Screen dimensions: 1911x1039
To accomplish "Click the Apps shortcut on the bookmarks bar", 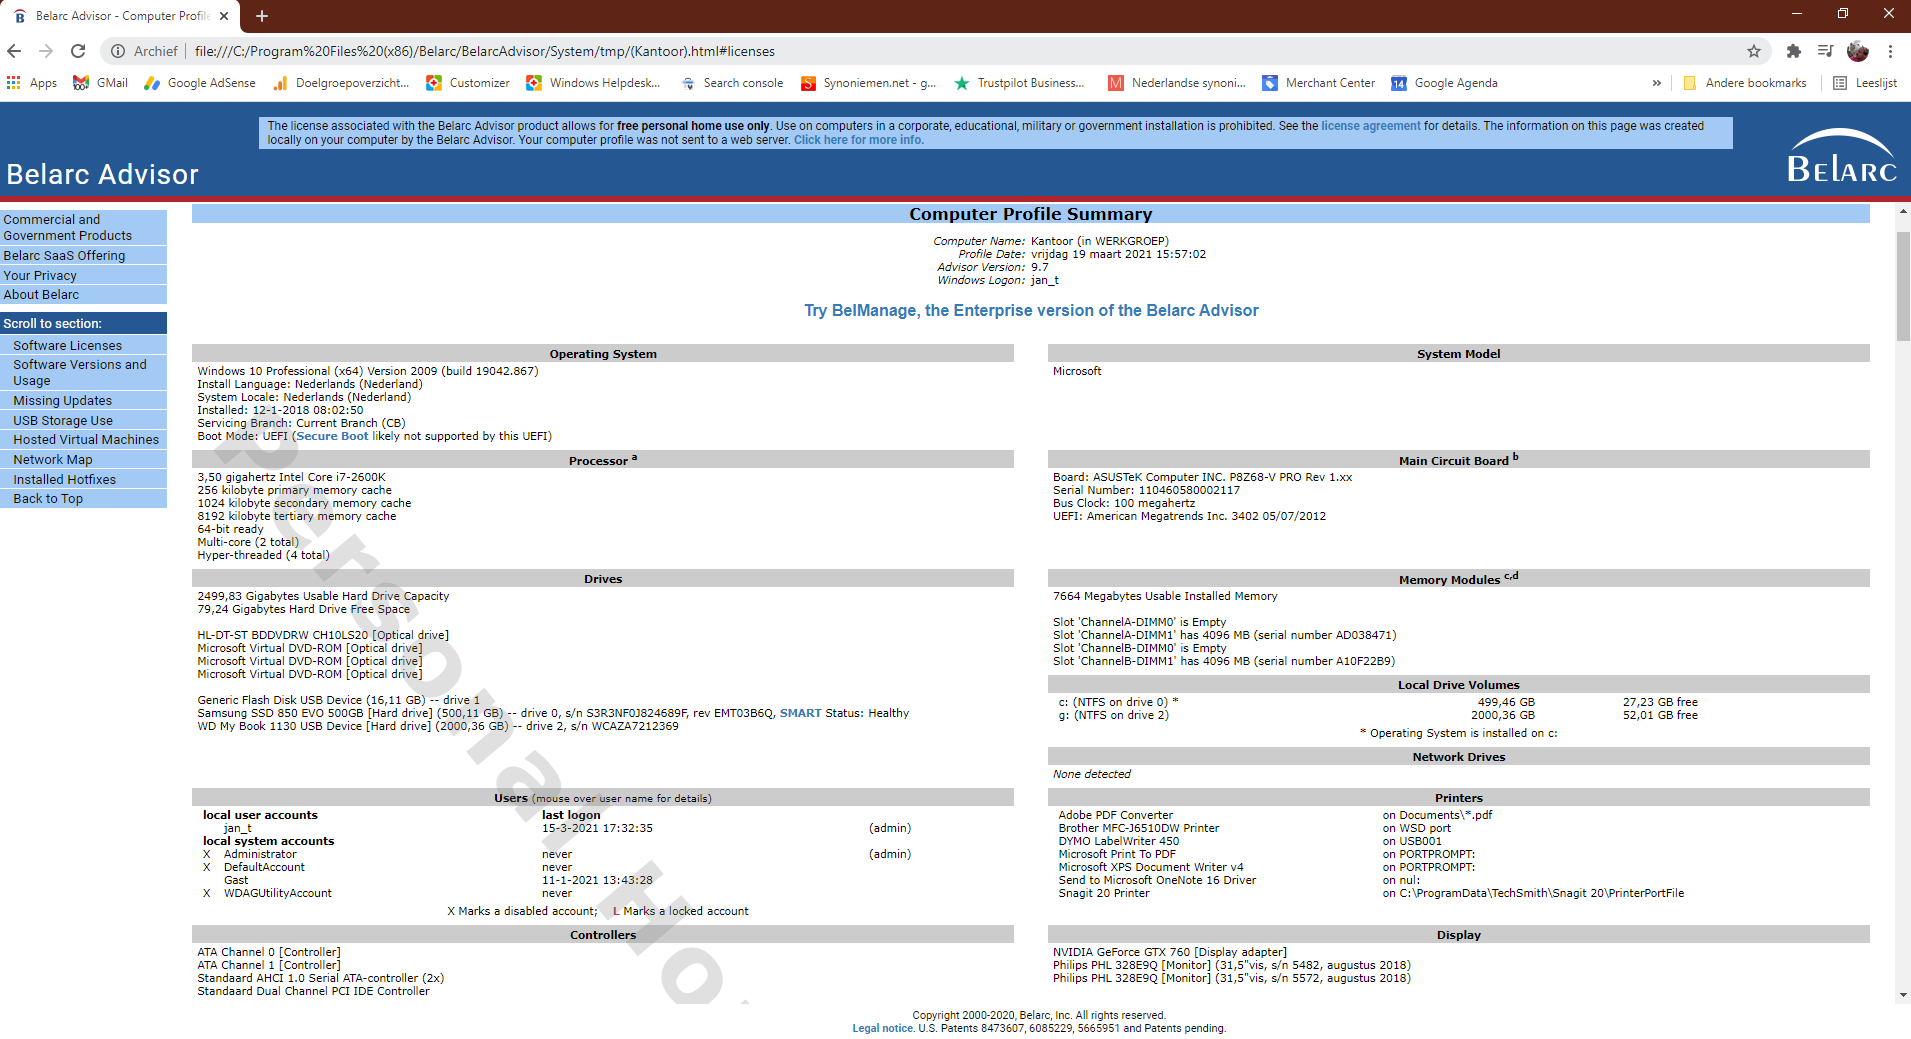I will click(x=33, y=83).
